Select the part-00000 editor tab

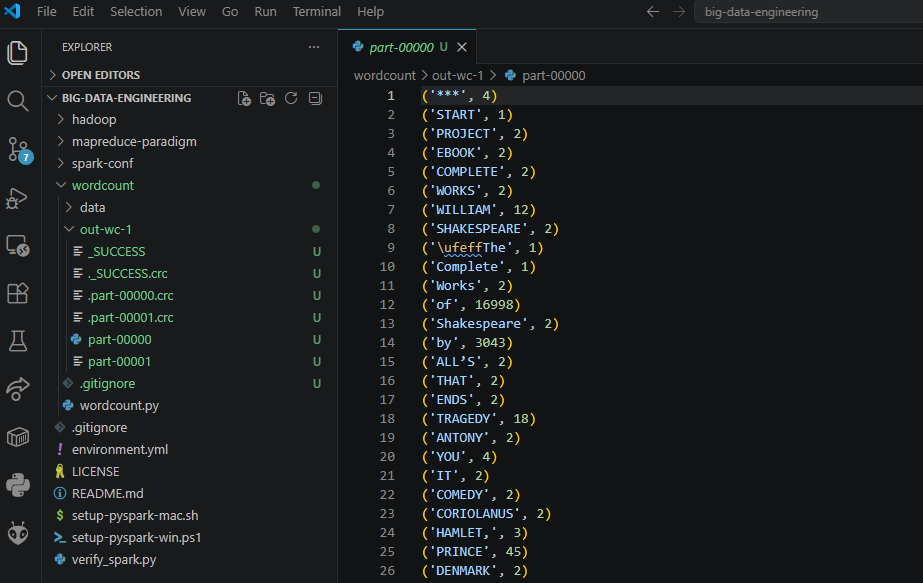[407, 47]
